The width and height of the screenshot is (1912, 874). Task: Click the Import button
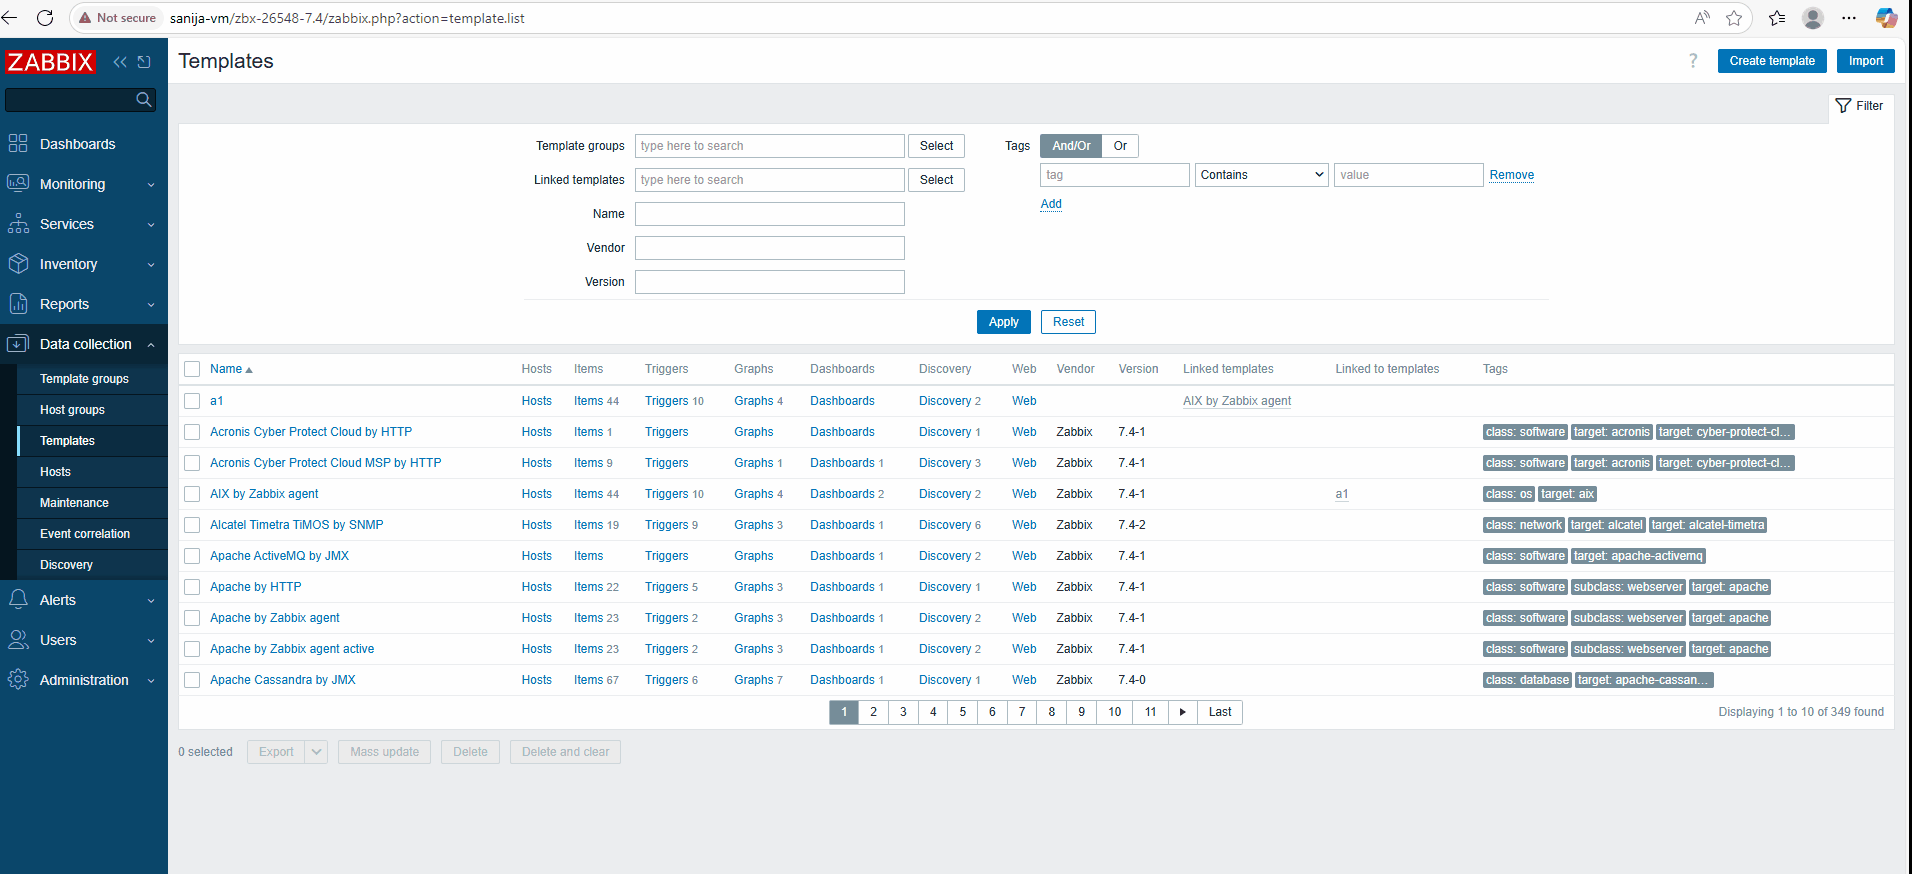(1865, 61)
